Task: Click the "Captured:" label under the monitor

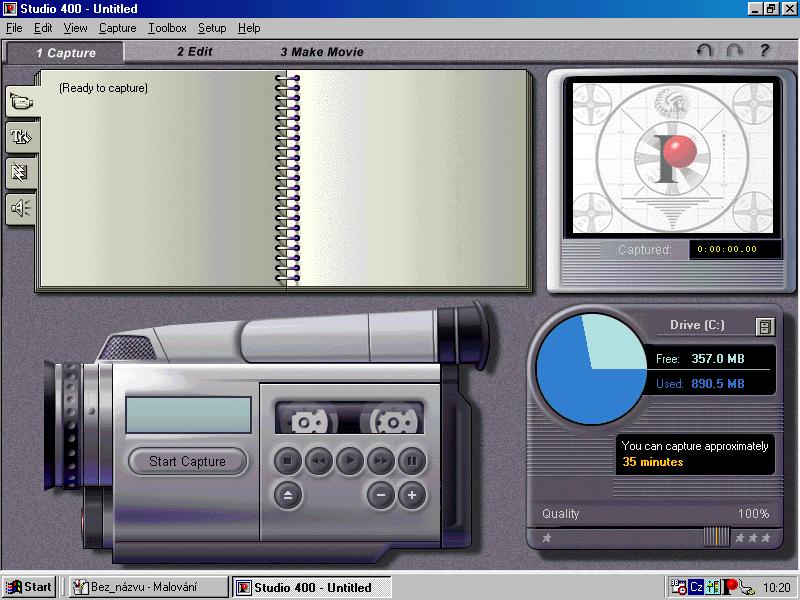Action: [645, 249]
